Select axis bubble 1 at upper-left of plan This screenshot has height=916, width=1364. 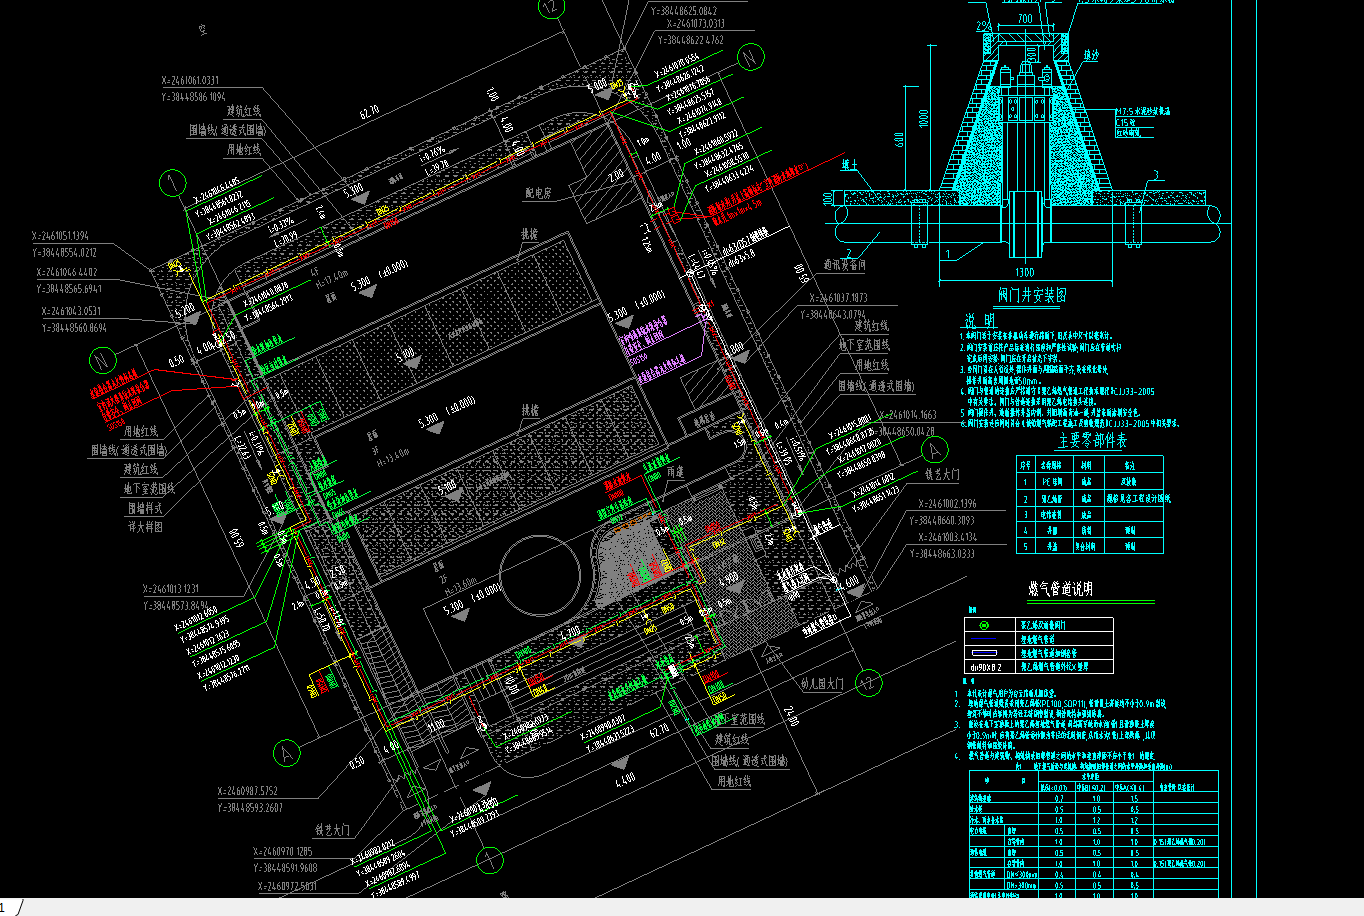pyautogui.click(x=173, y=182)
